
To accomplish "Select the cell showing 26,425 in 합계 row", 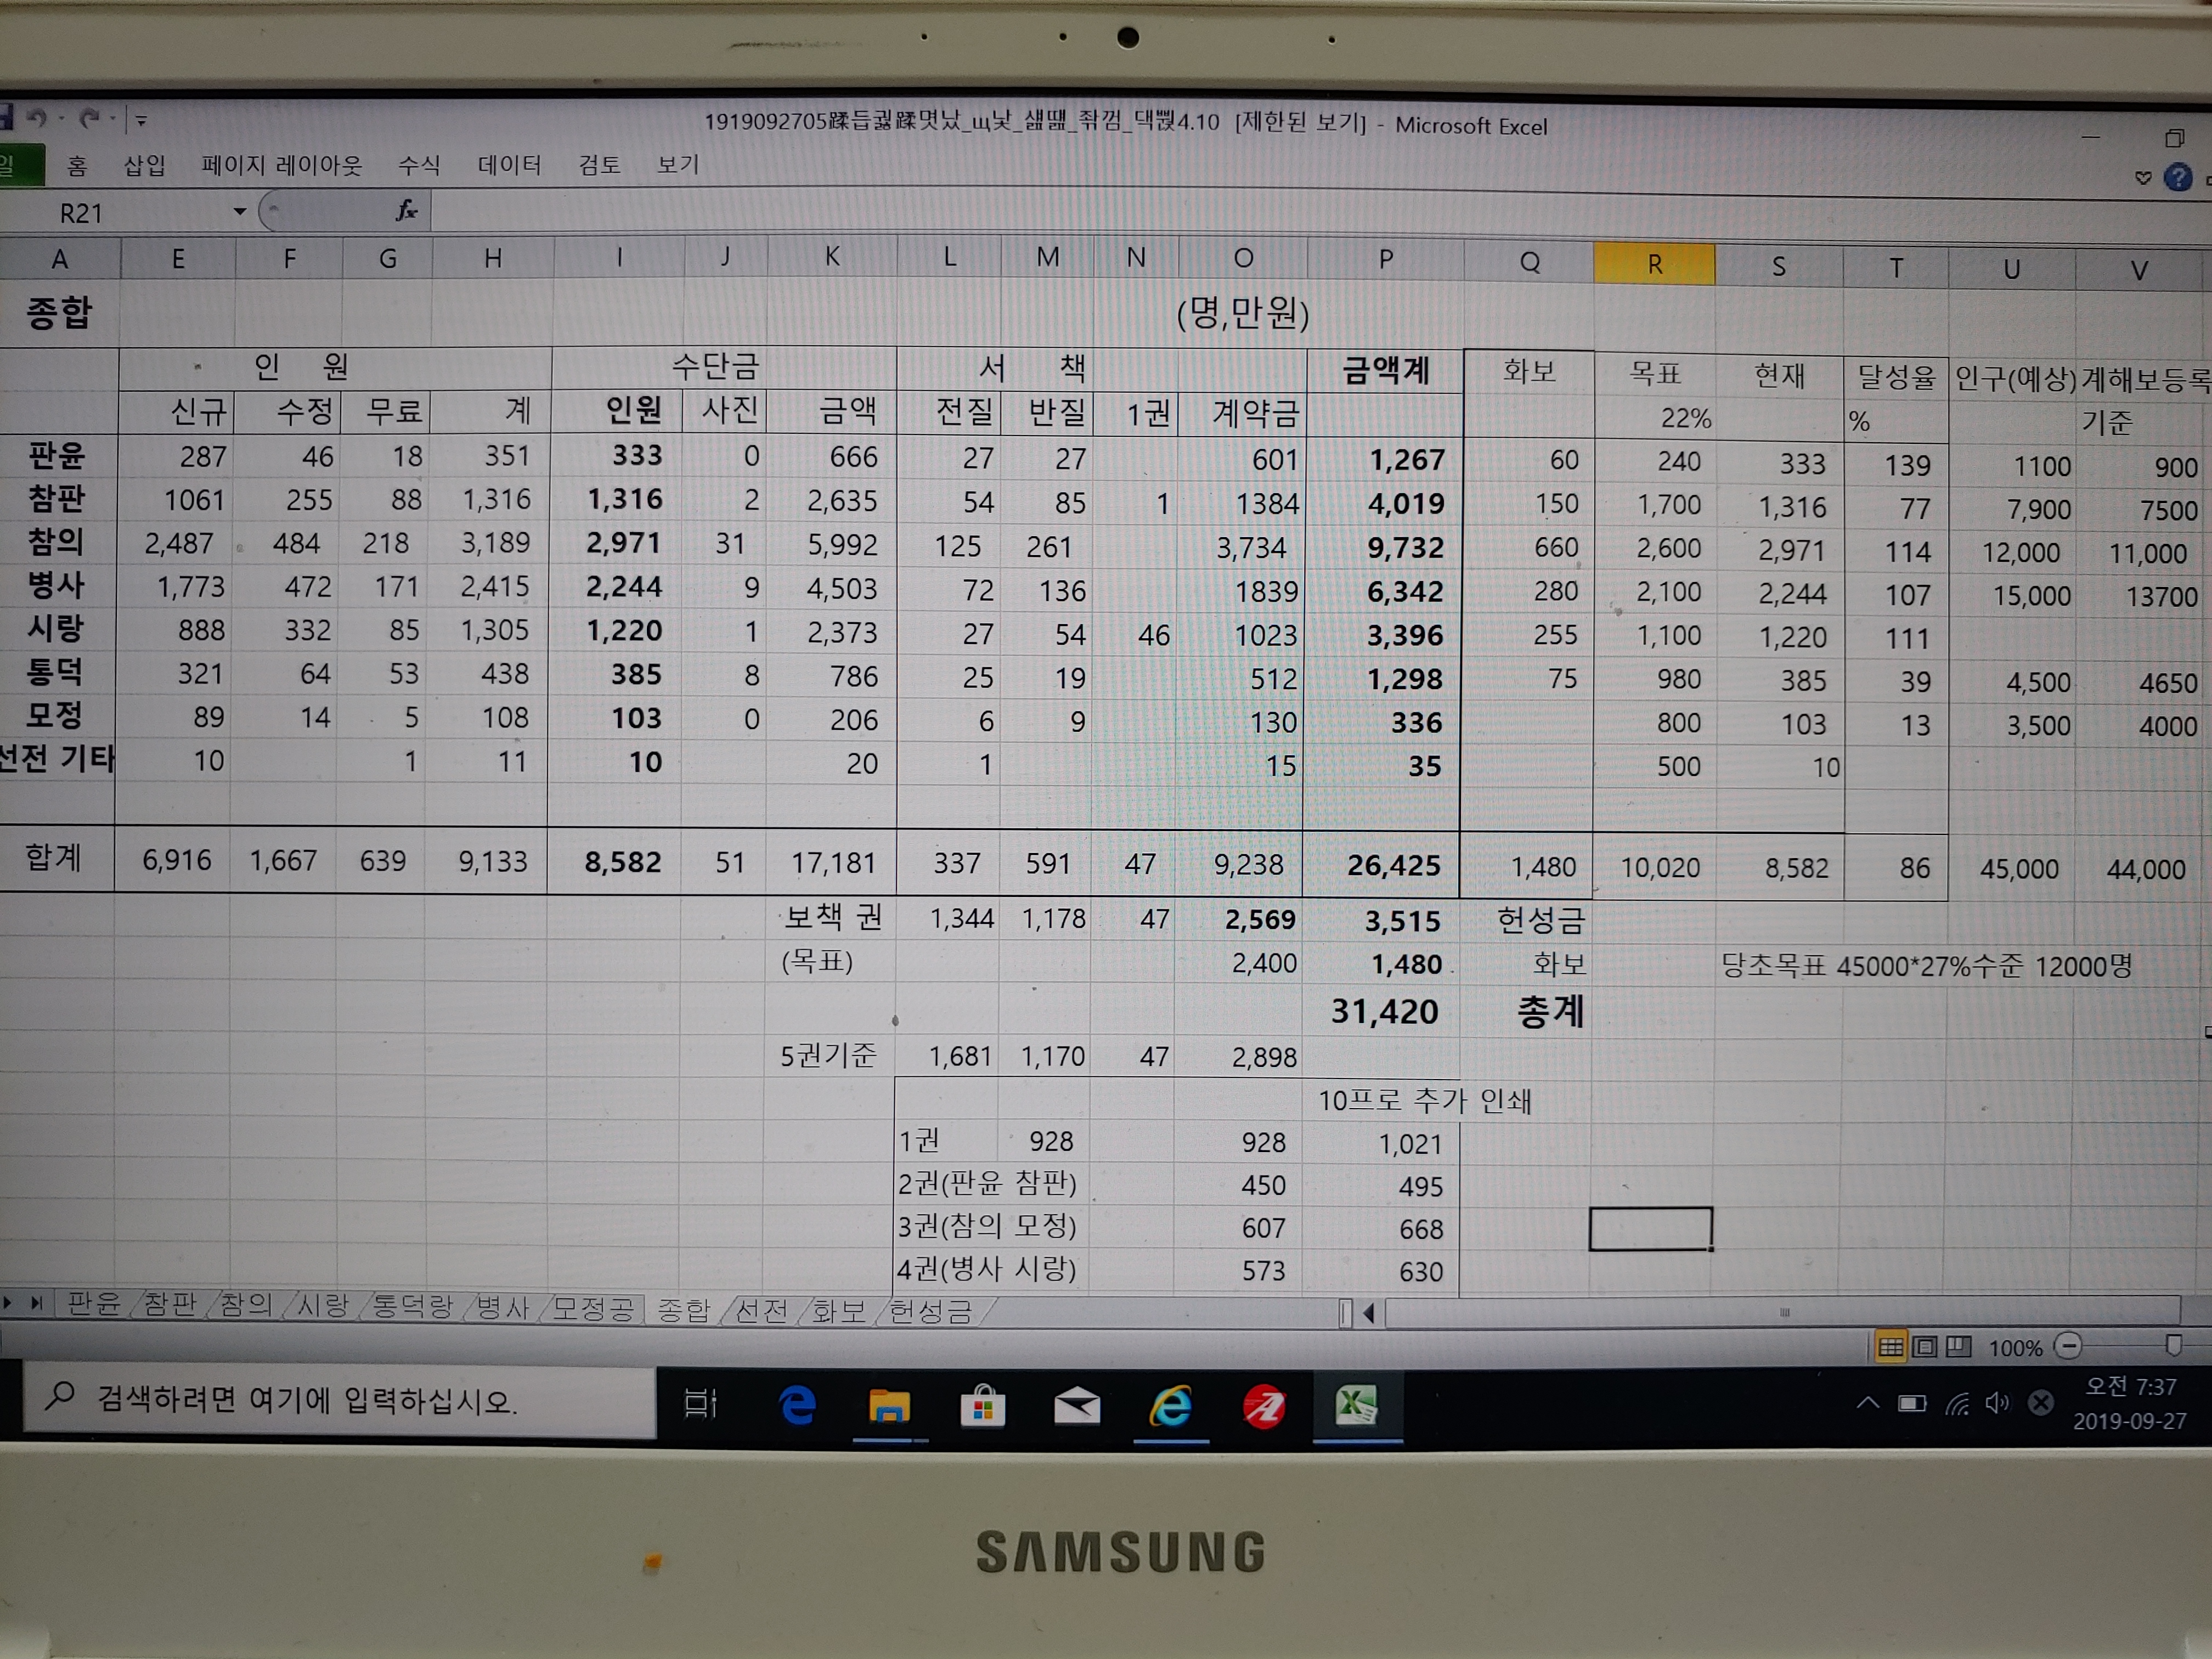I will pyautogui.click(x=1383, y=865).
